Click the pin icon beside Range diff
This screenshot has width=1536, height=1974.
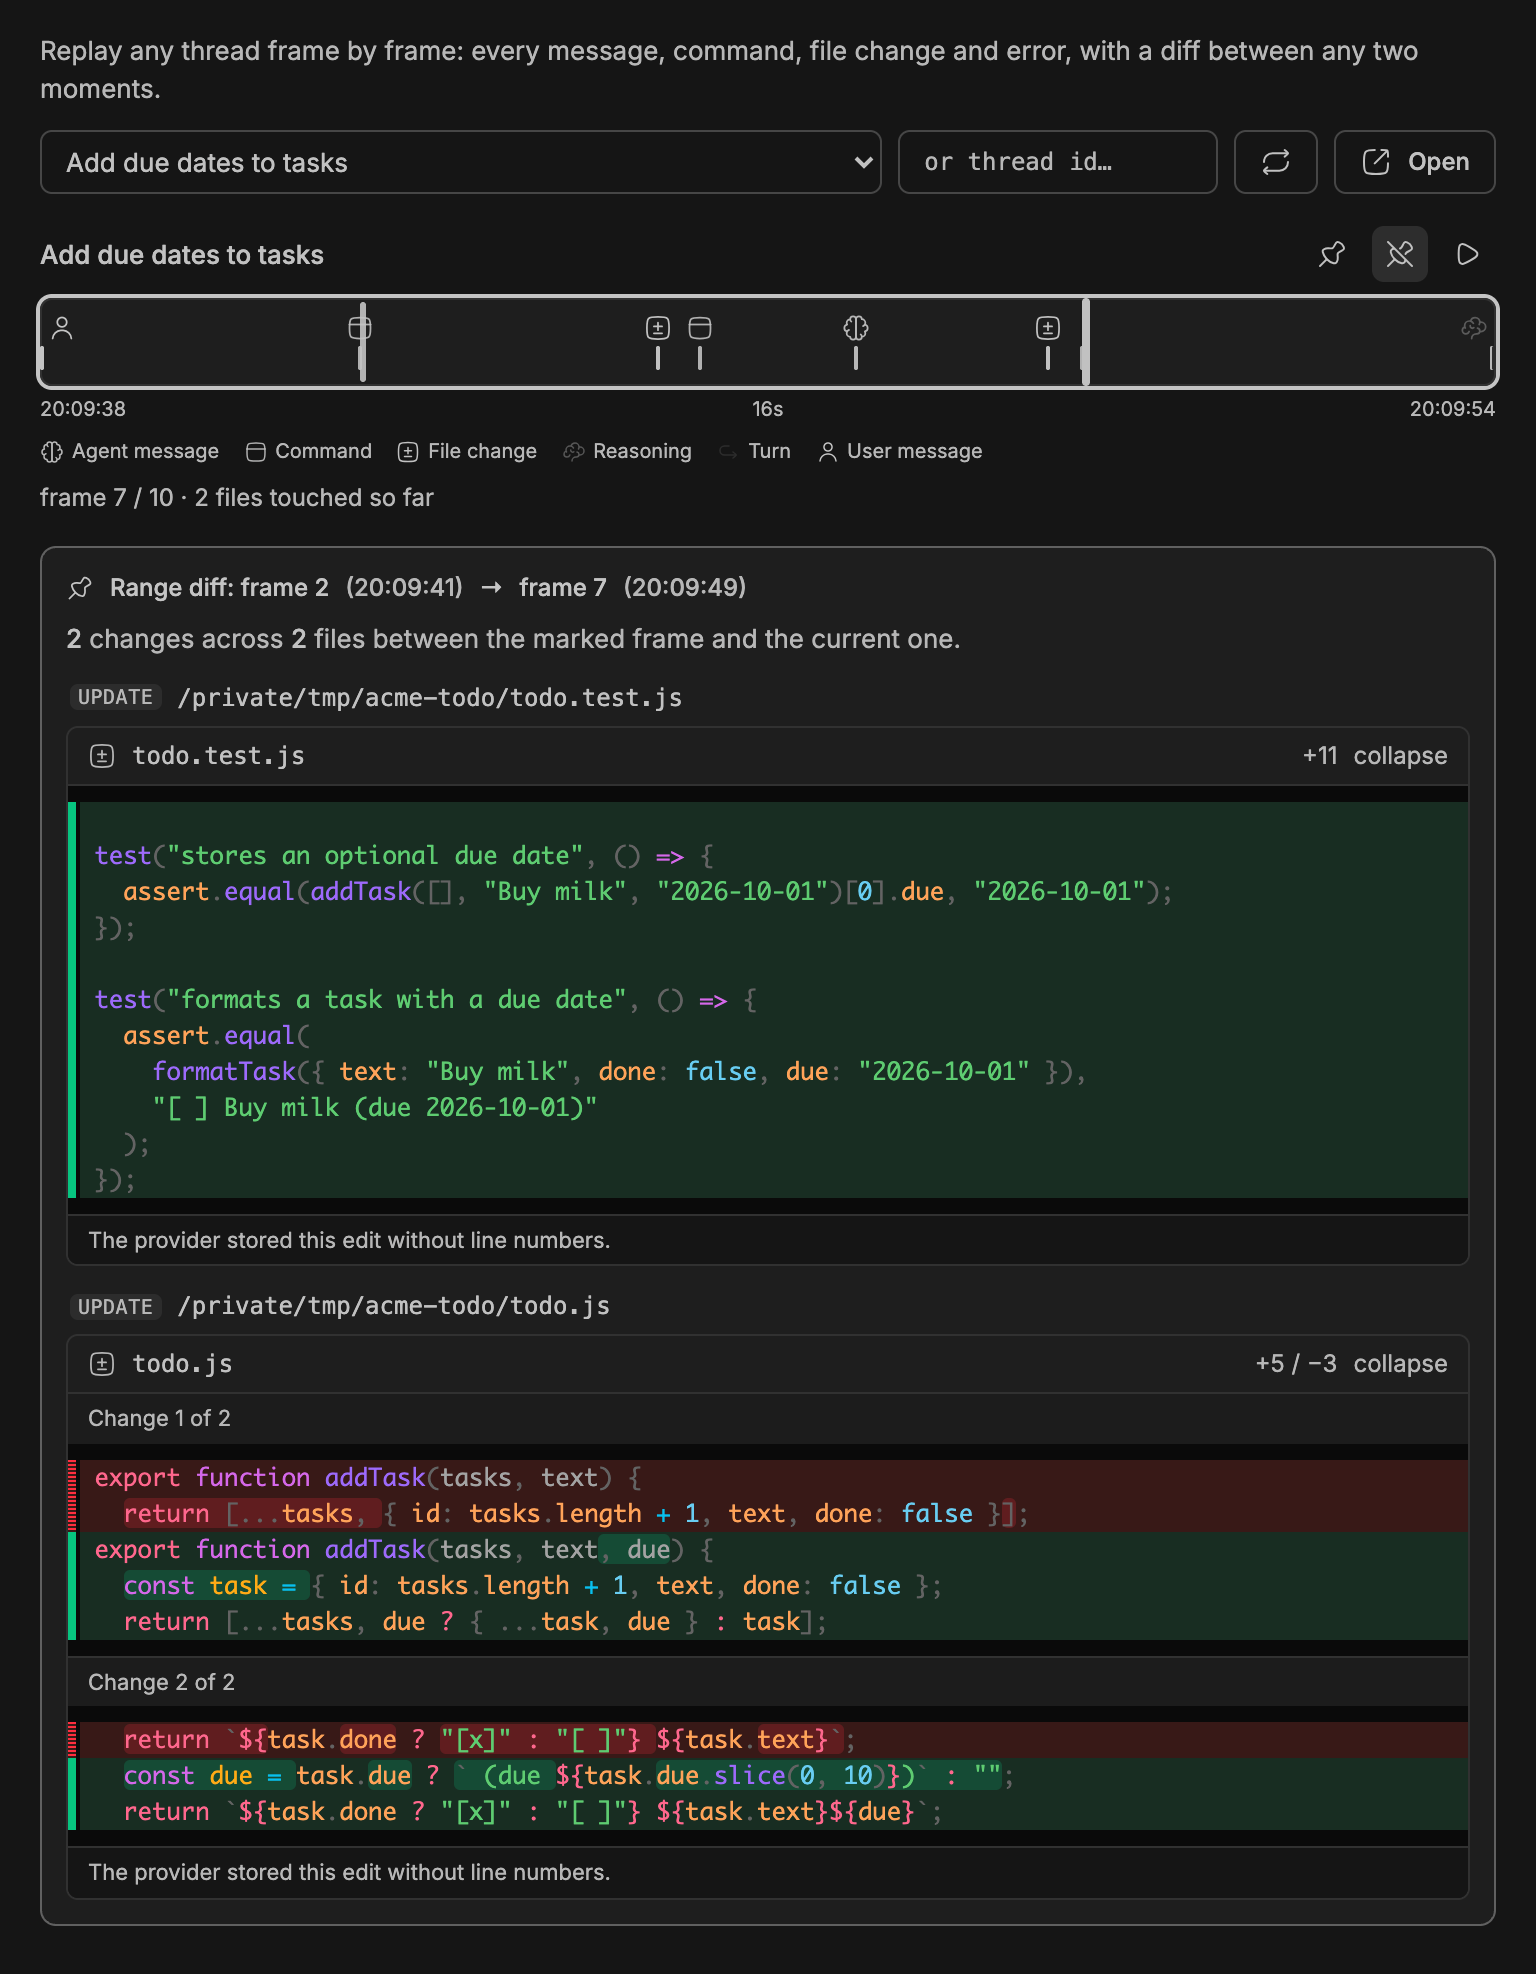click(81, 588)
